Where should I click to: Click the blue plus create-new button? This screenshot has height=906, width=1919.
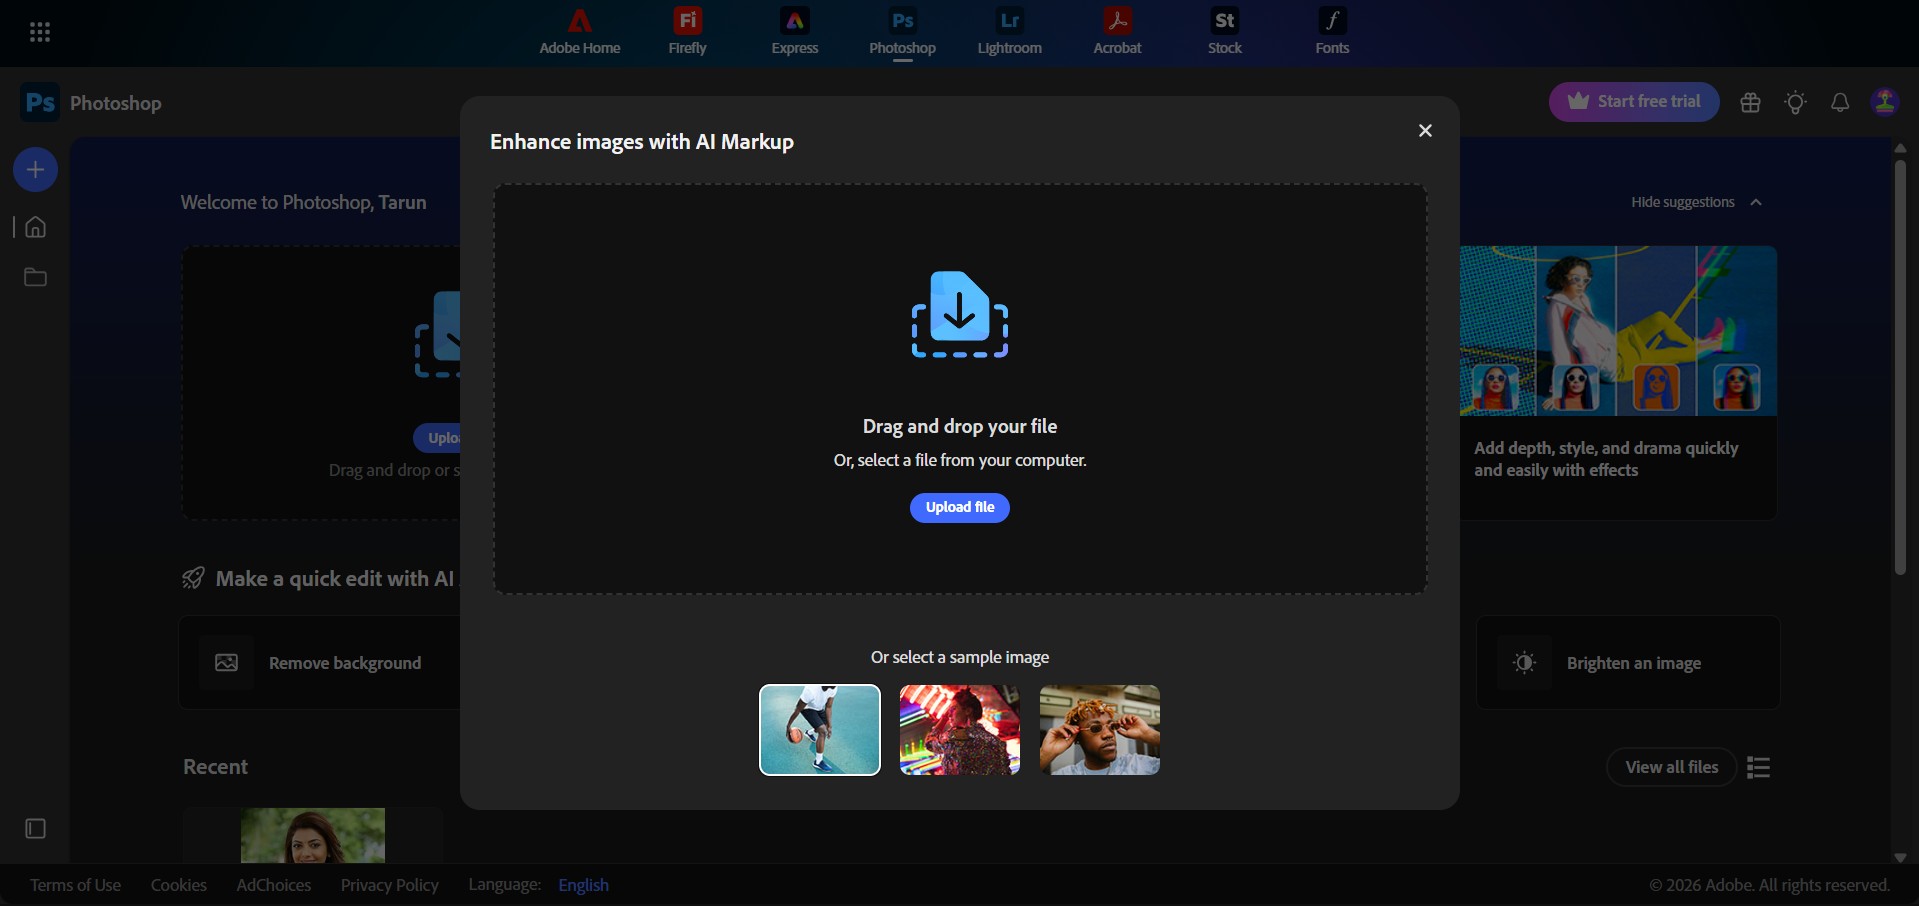click(35, 170)
